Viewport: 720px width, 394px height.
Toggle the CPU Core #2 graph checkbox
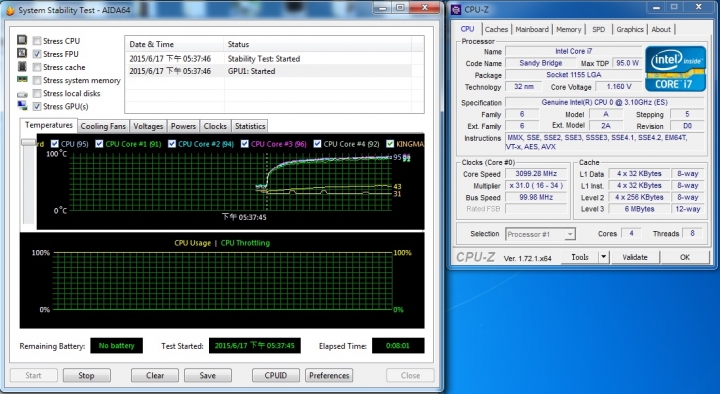[172, 144]
